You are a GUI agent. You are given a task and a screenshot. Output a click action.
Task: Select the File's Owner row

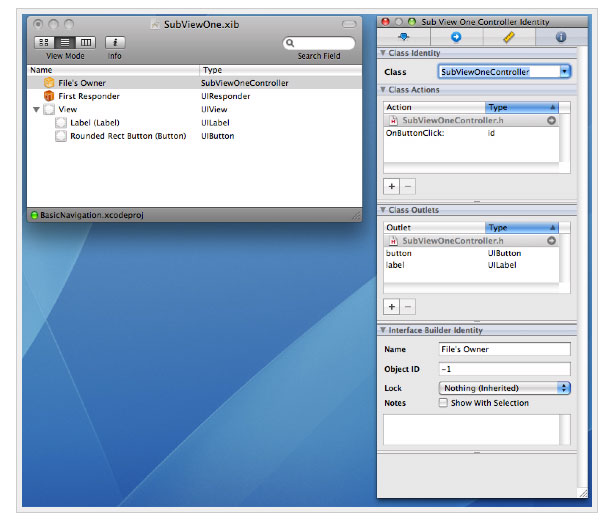[x=195, y=83]
